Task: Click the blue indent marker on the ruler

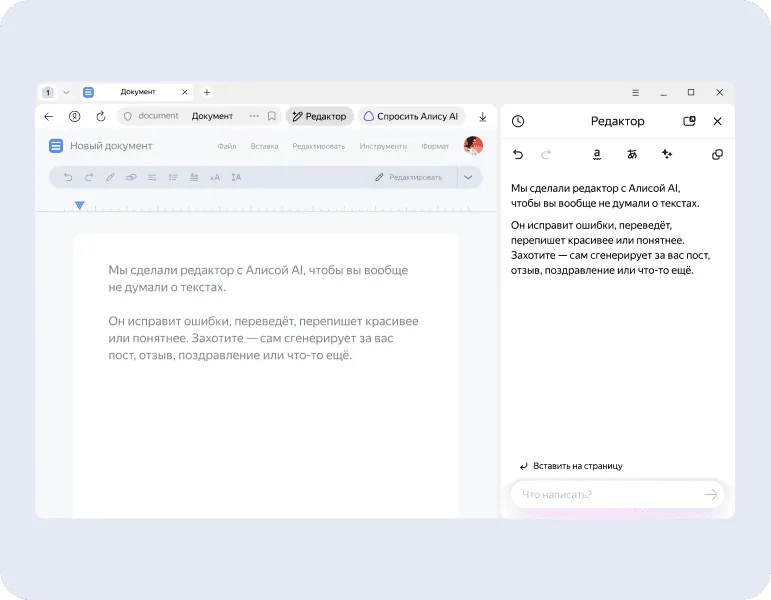Action: tap(79, 205)
